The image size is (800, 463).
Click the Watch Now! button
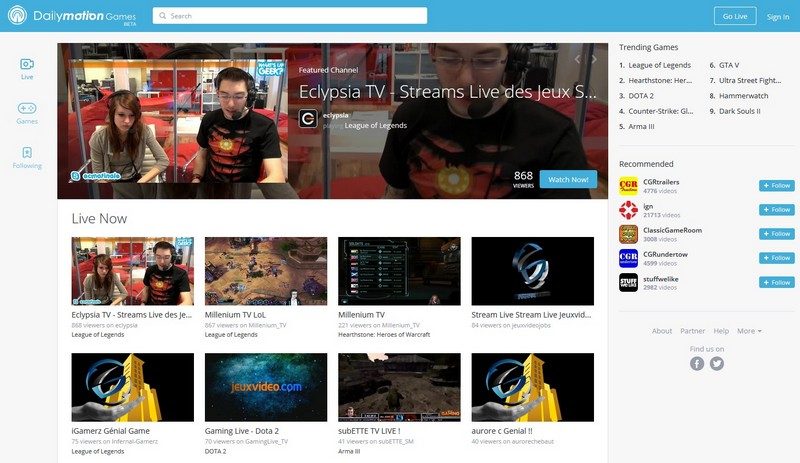pyautogui.click(x=568, y=179)
